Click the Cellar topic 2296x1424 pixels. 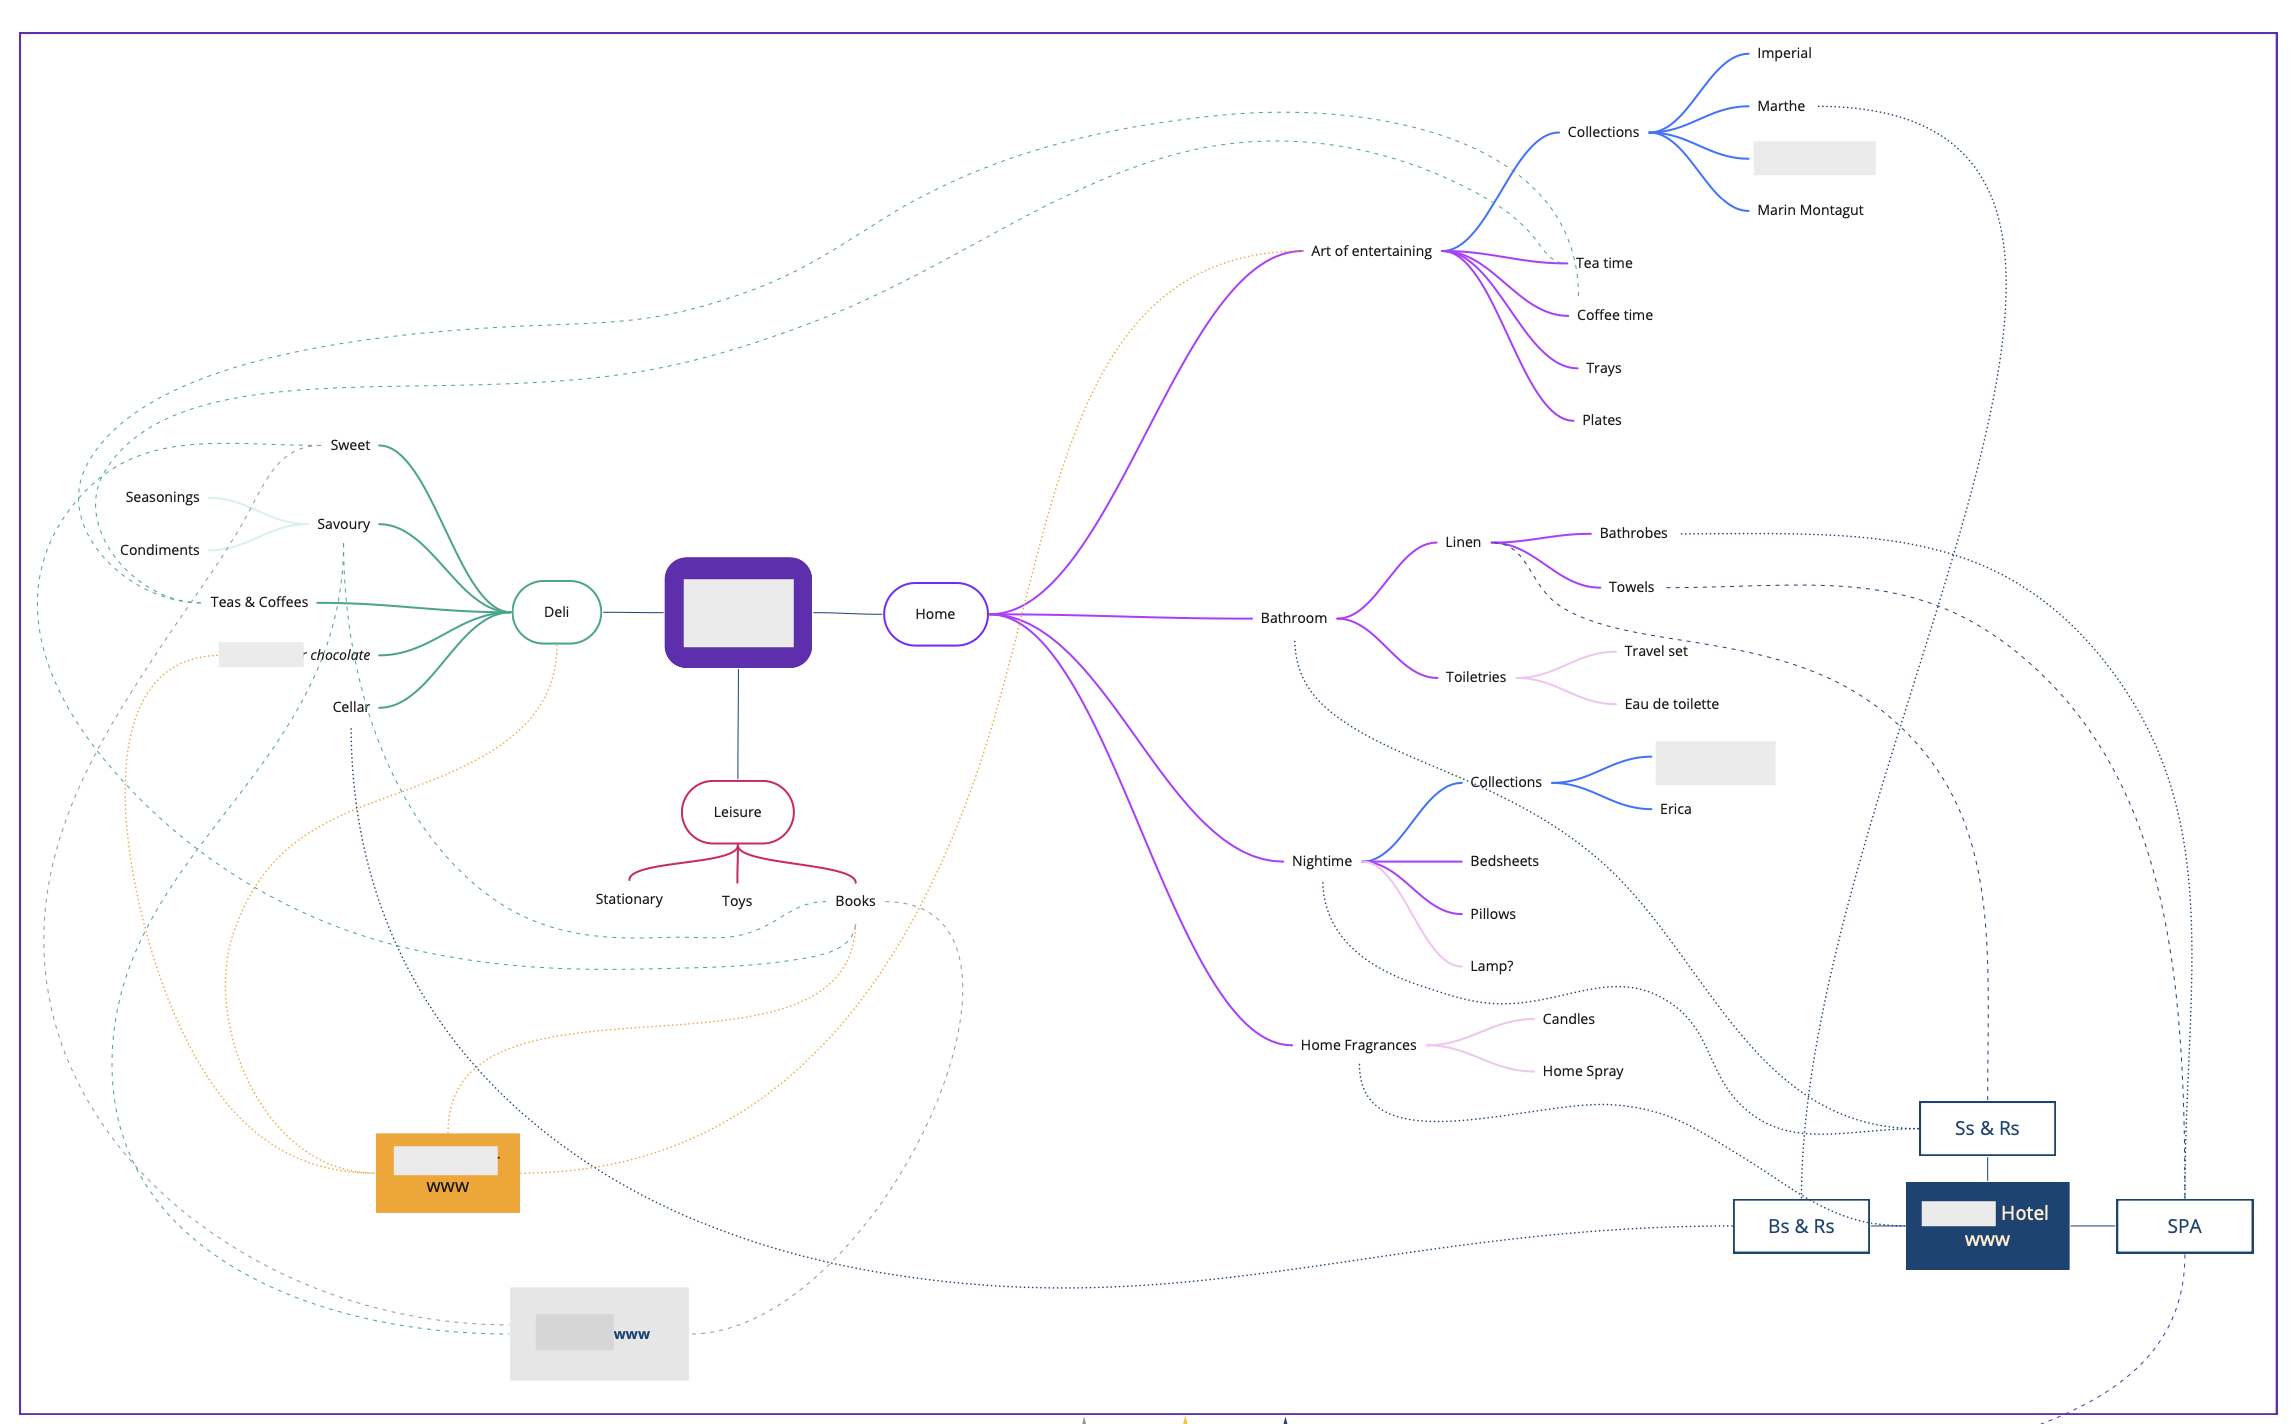point(351,707)
